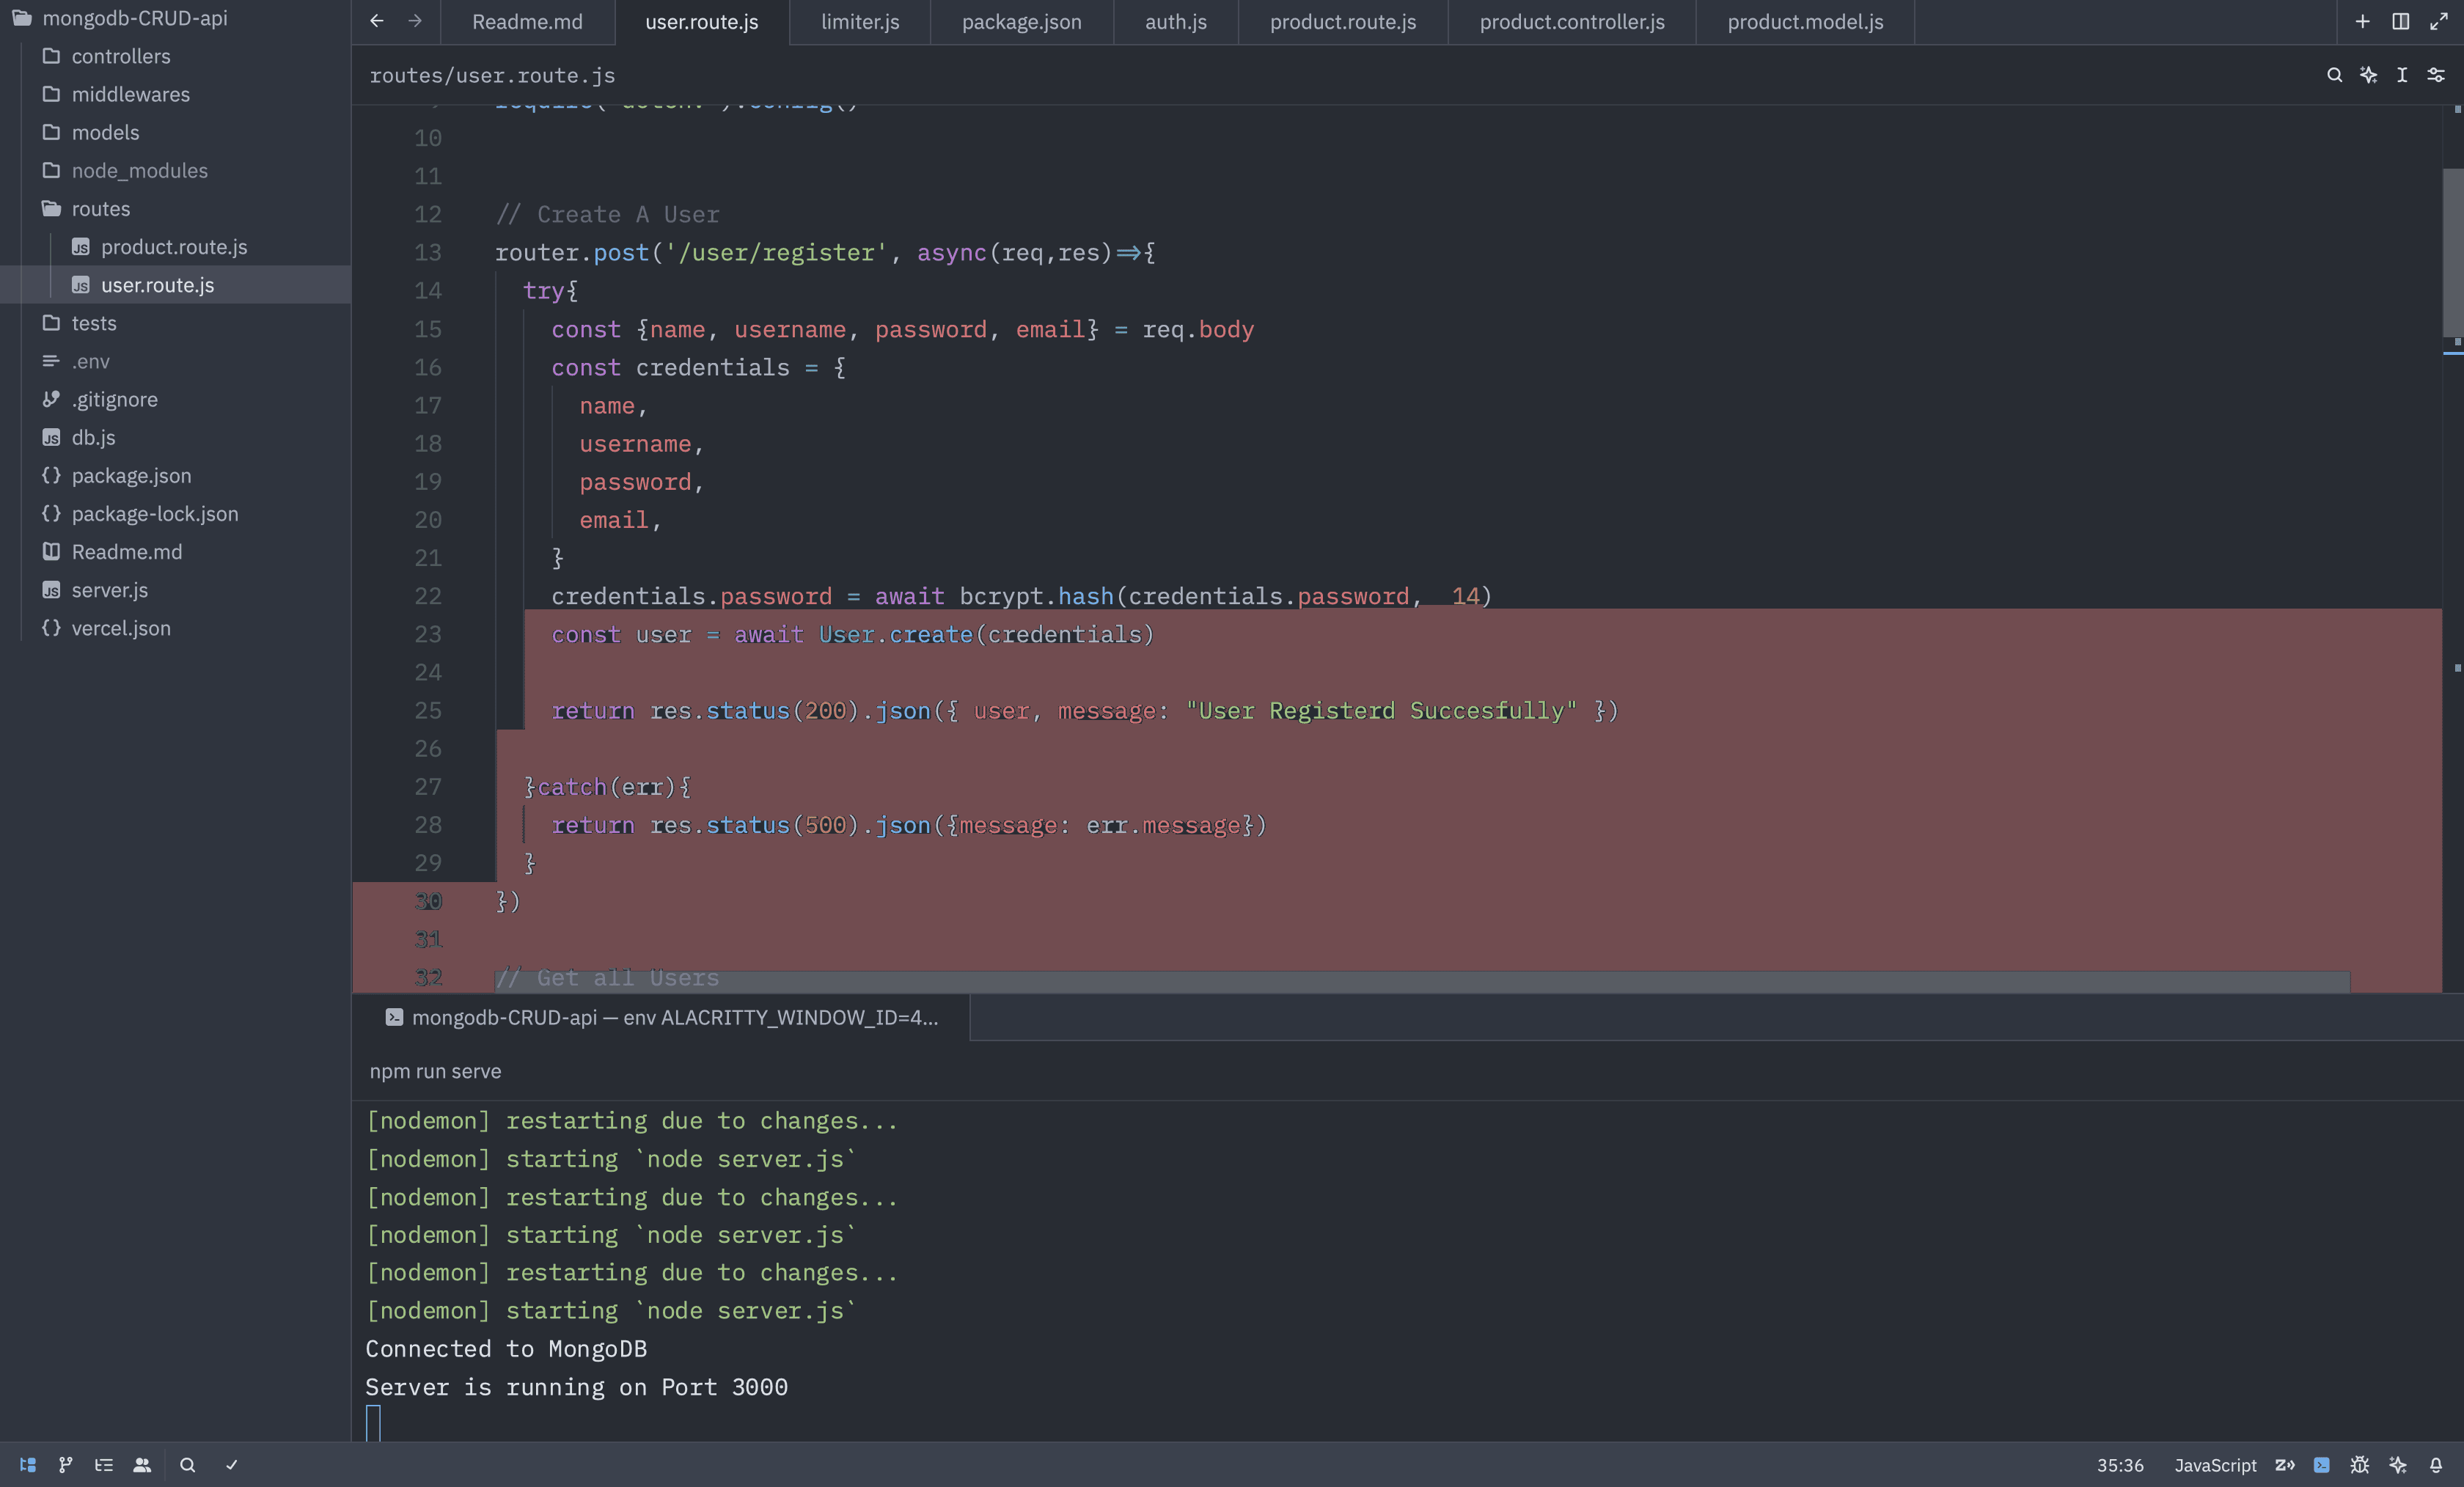The image size is (2464, 1487).
Task: Click the new tab plus icon
Action: tap(2363, 21)
